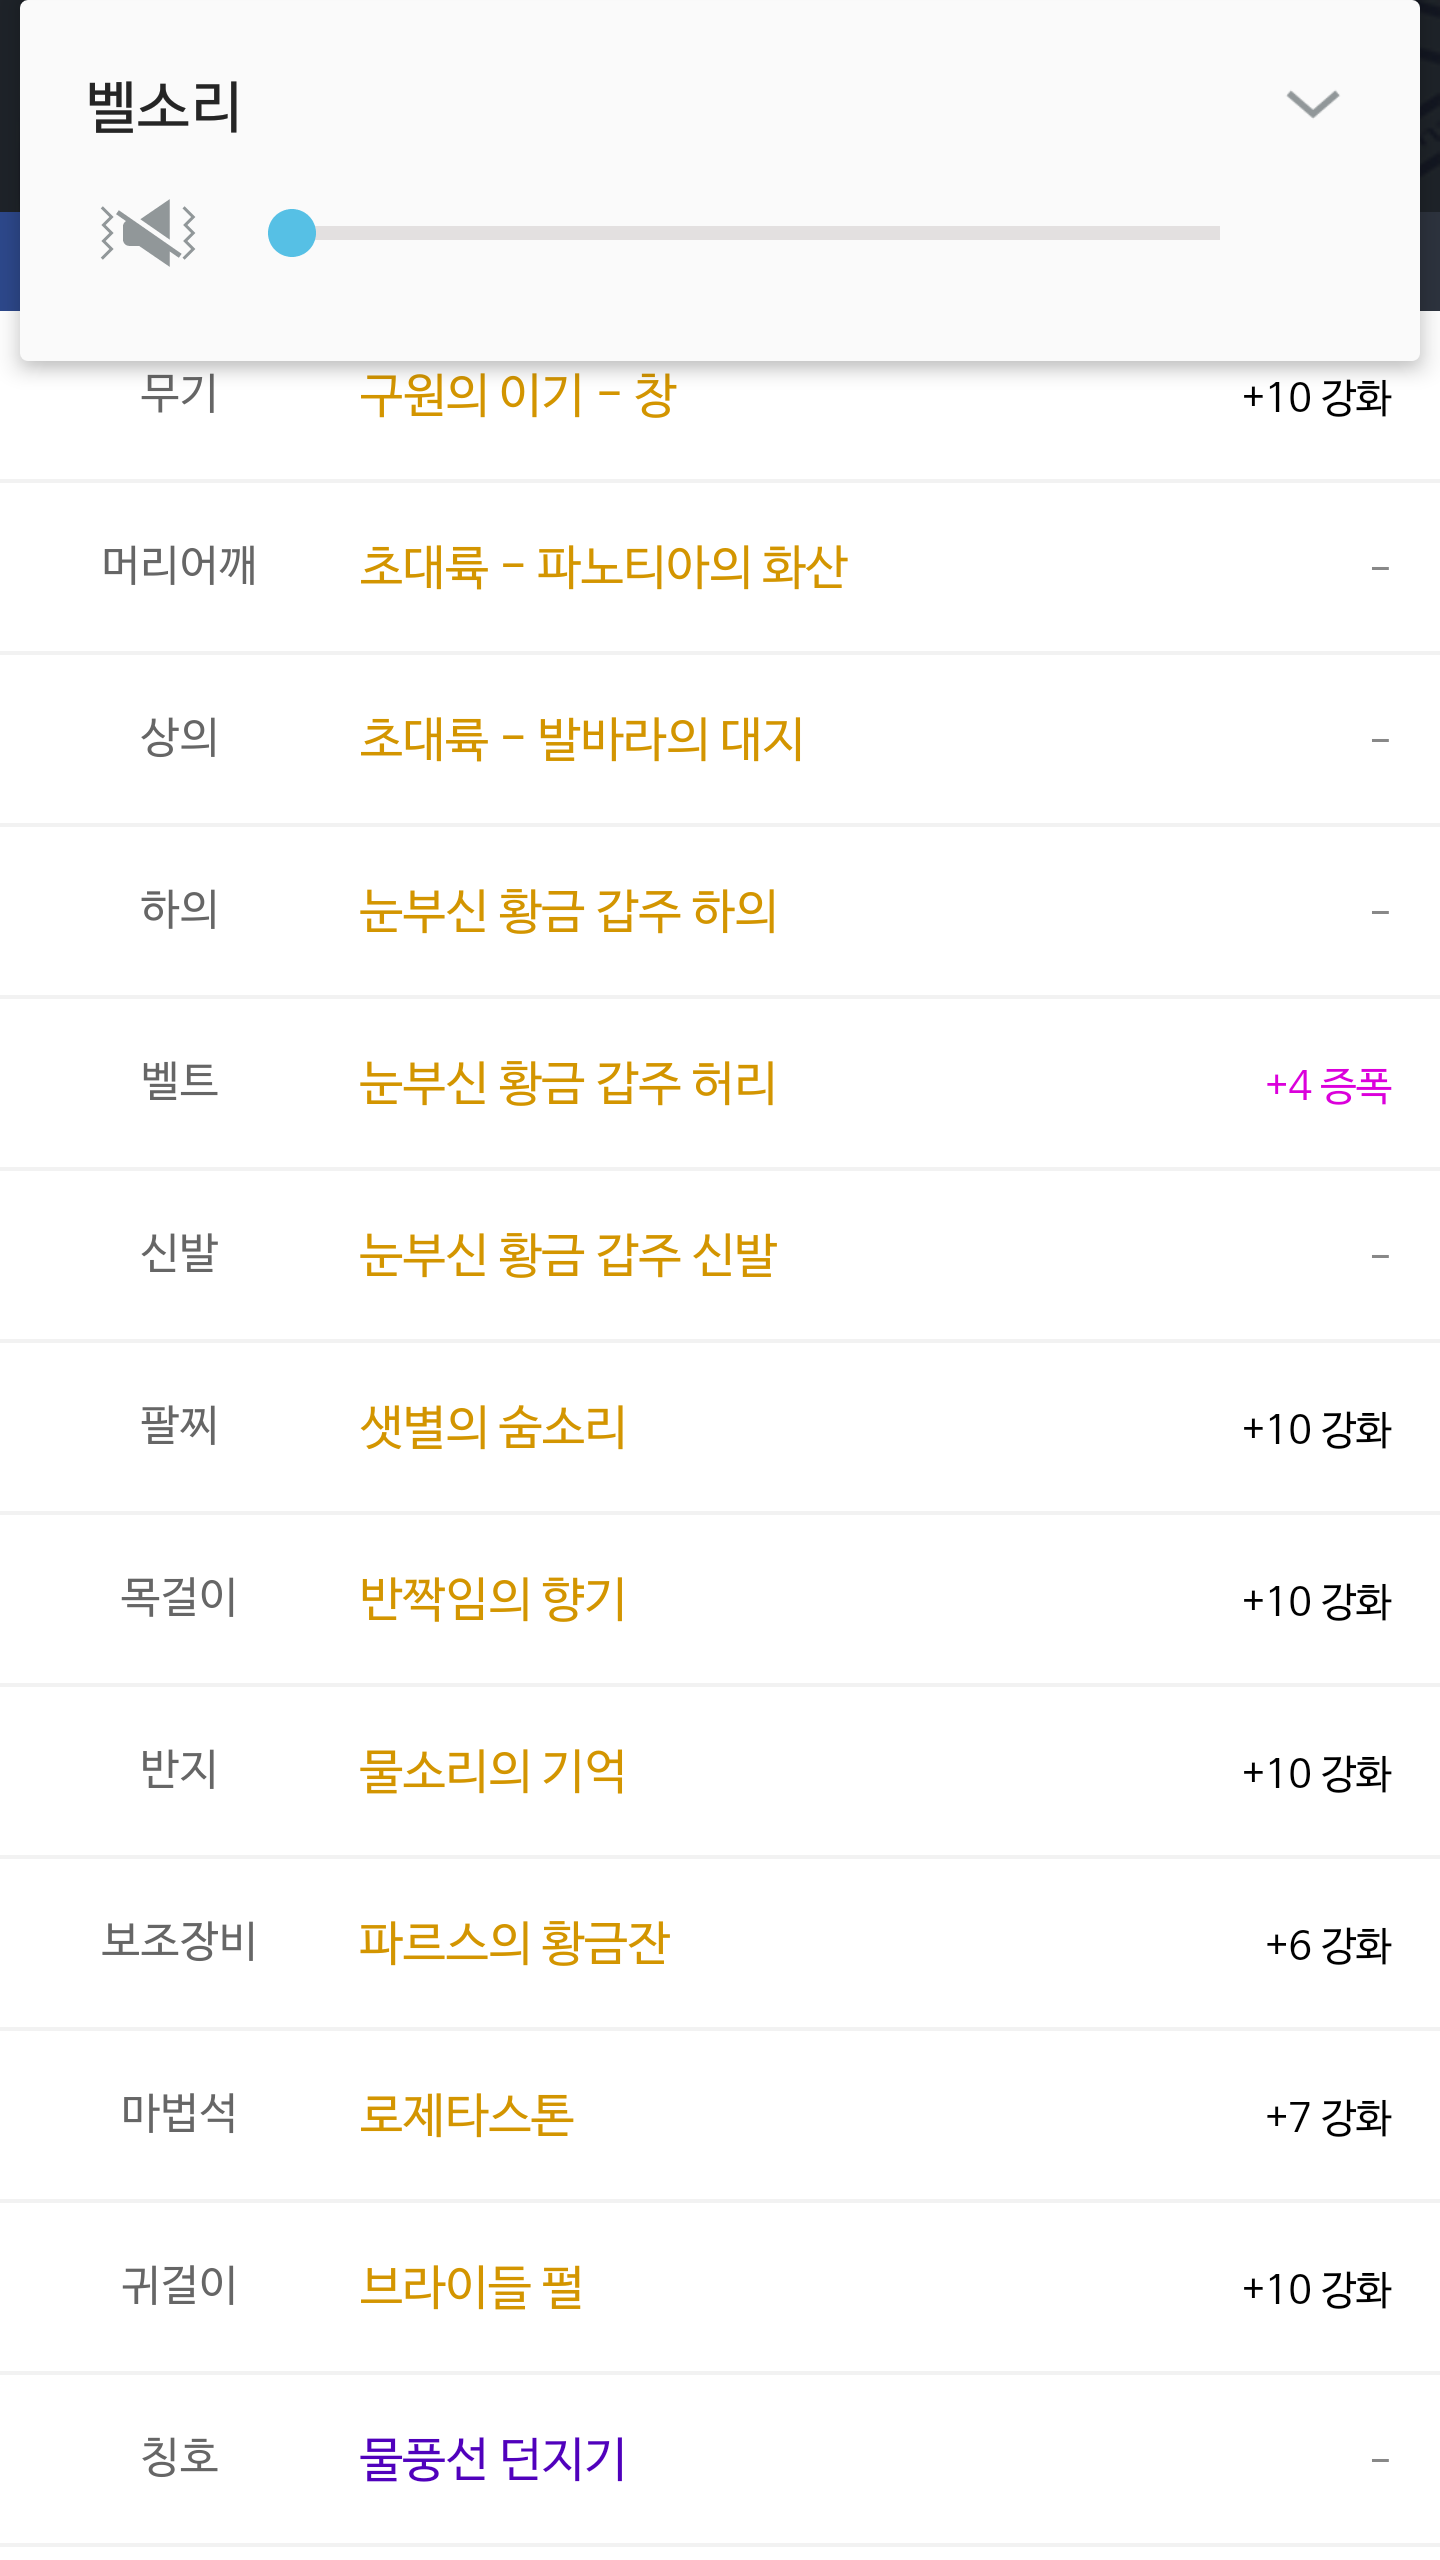The width and height of the screenshot is (1440, 2560).
Task: Select 눈부신 황금 갑주 하의 item
Action: (x=567, y=911)
